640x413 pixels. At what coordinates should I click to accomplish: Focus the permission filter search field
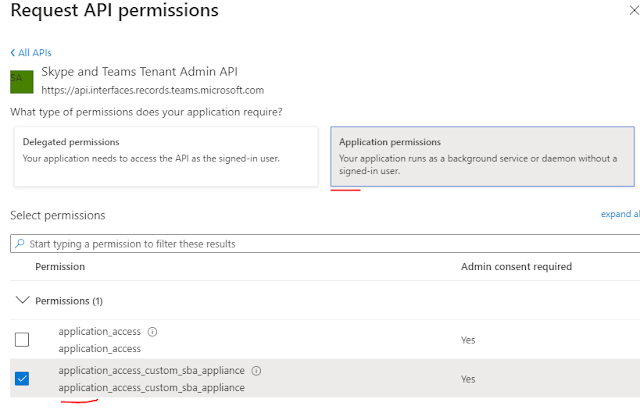[320, 243]
